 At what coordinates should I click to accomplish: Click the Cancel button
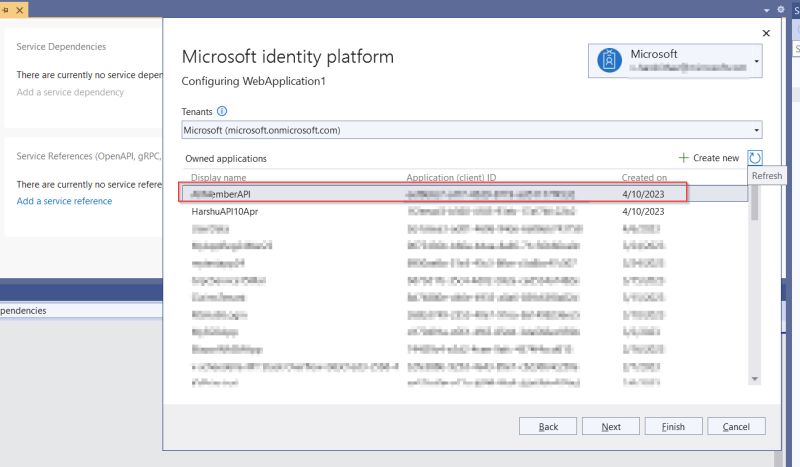click(x=736, y=426)
